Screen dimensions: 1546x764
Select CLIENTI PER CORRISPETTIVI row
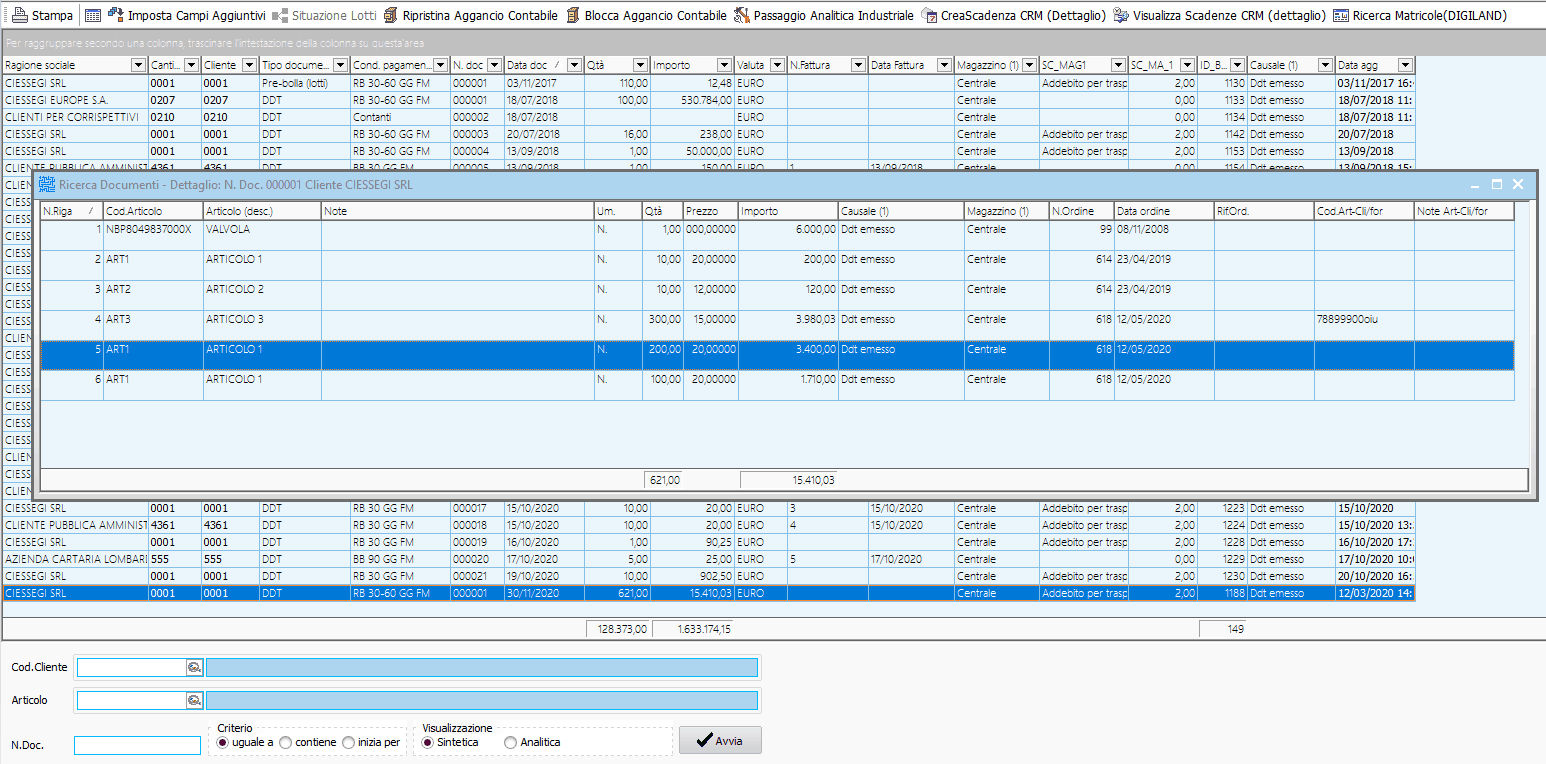point(708,117)
